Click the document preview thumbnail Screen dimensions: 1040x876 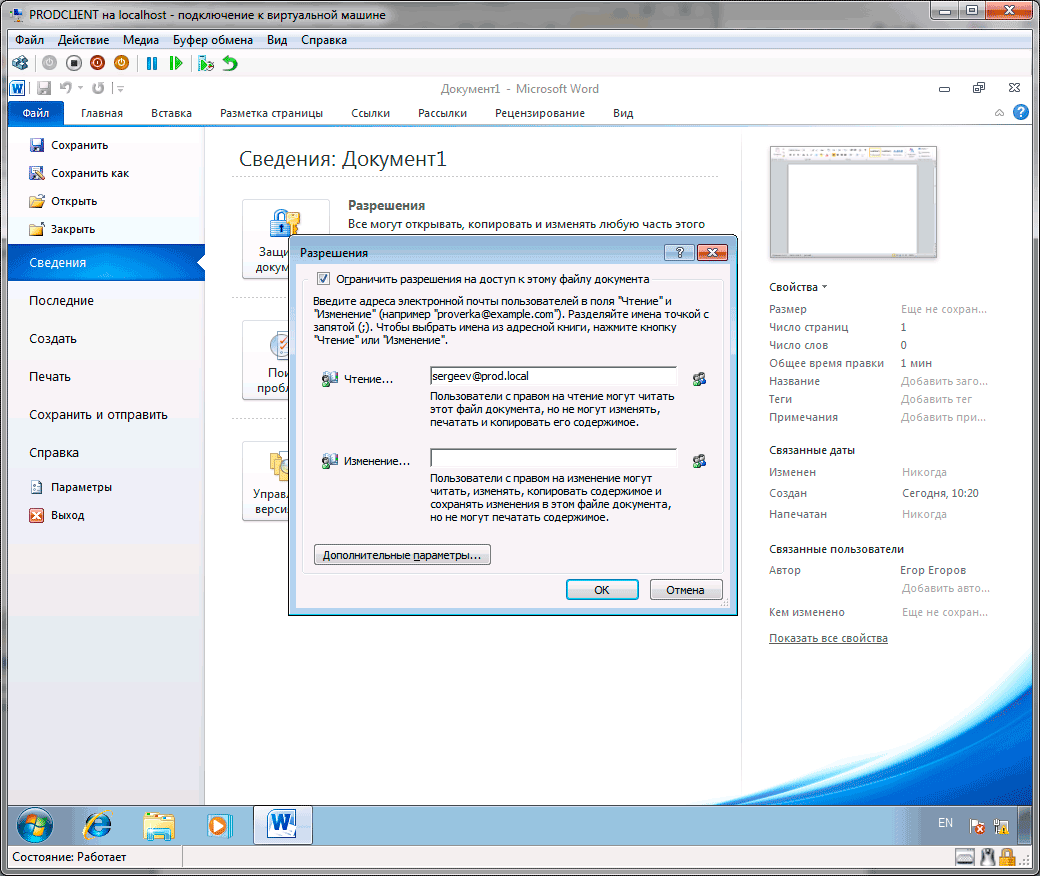pos(853,202)
